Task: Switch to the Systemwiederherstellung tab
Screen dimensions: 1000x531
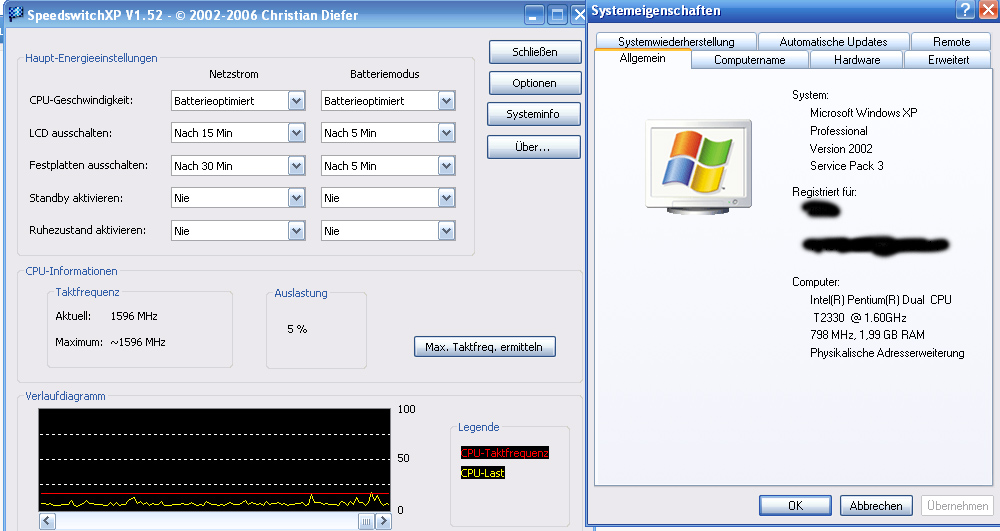Action: 676,41
